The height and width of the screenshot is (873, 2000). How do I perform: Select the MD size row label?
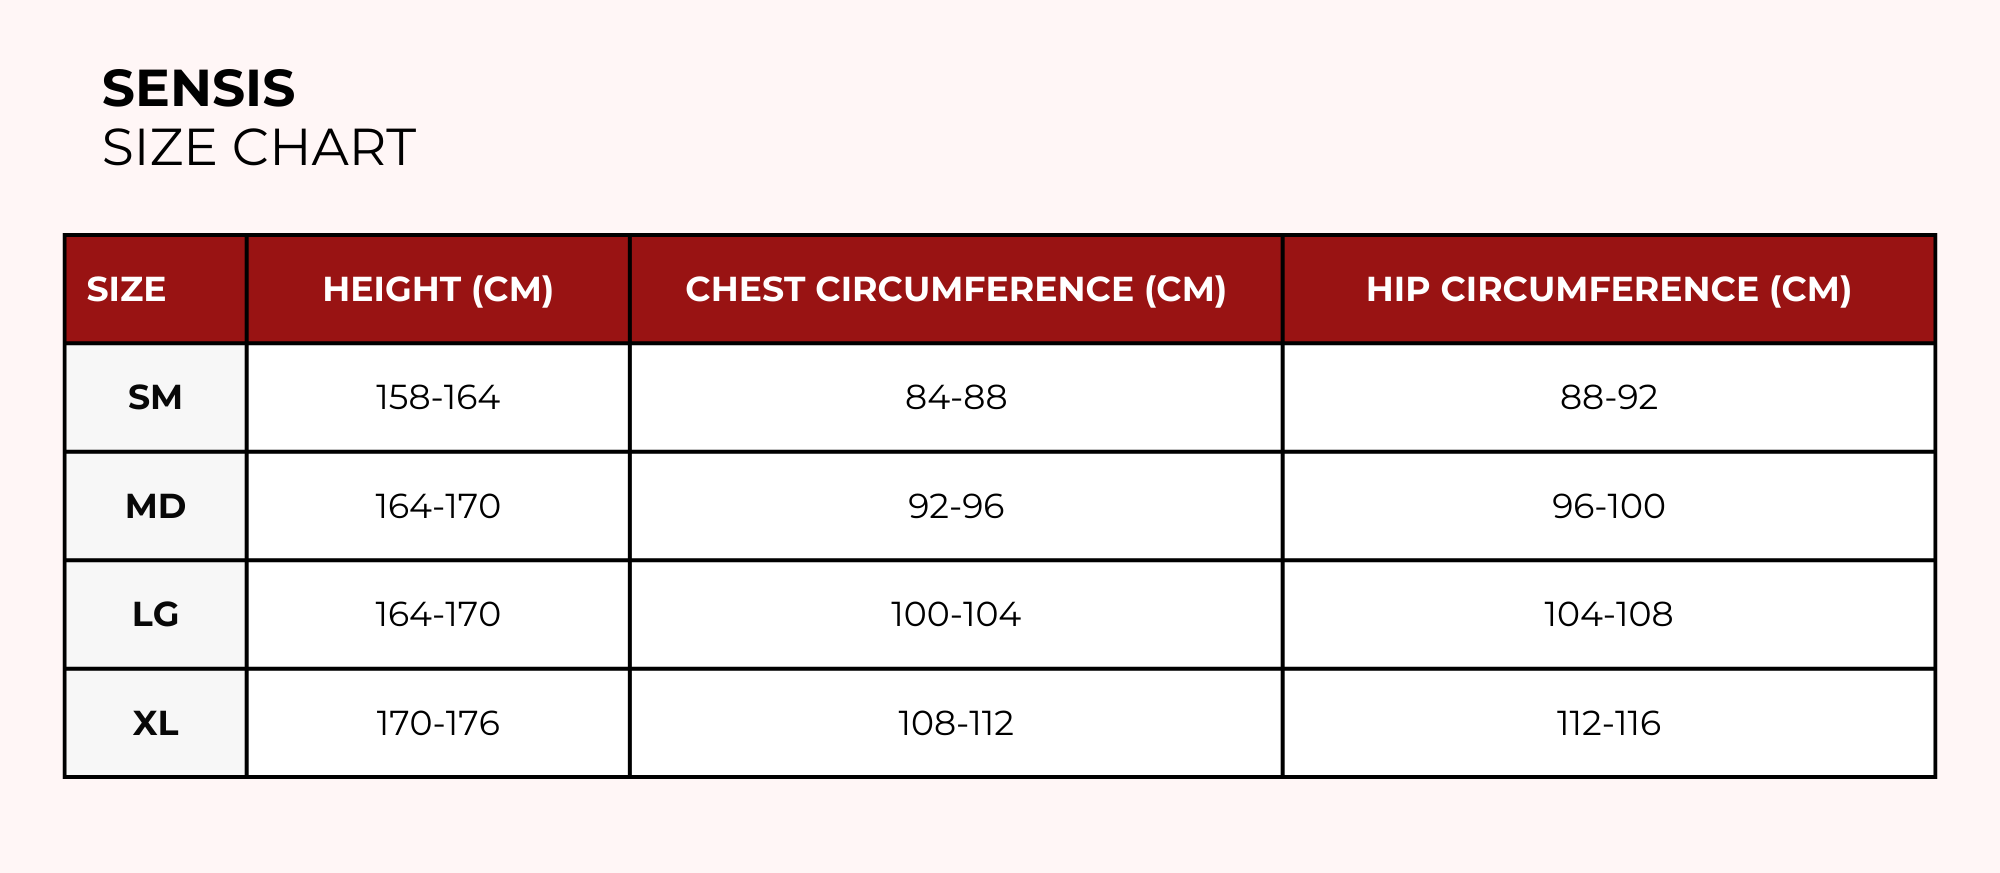(155, 506)
